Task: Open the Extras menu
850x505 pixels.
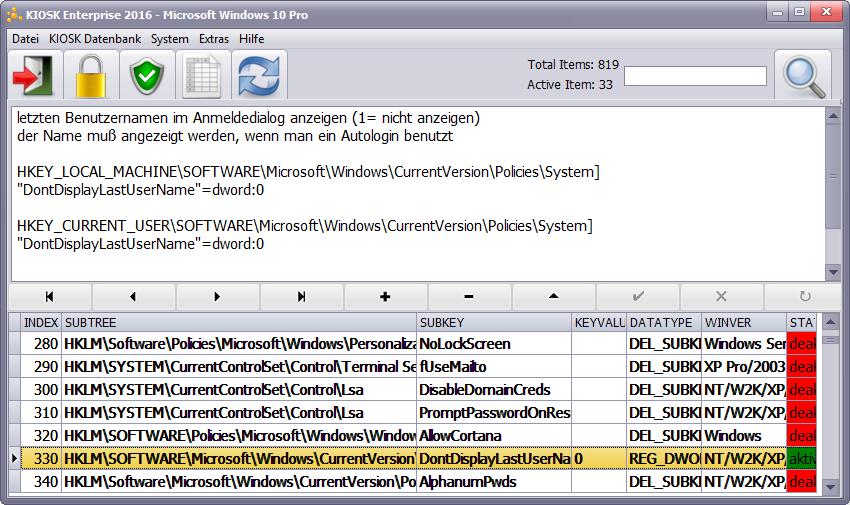Action: tap(214, 39)
